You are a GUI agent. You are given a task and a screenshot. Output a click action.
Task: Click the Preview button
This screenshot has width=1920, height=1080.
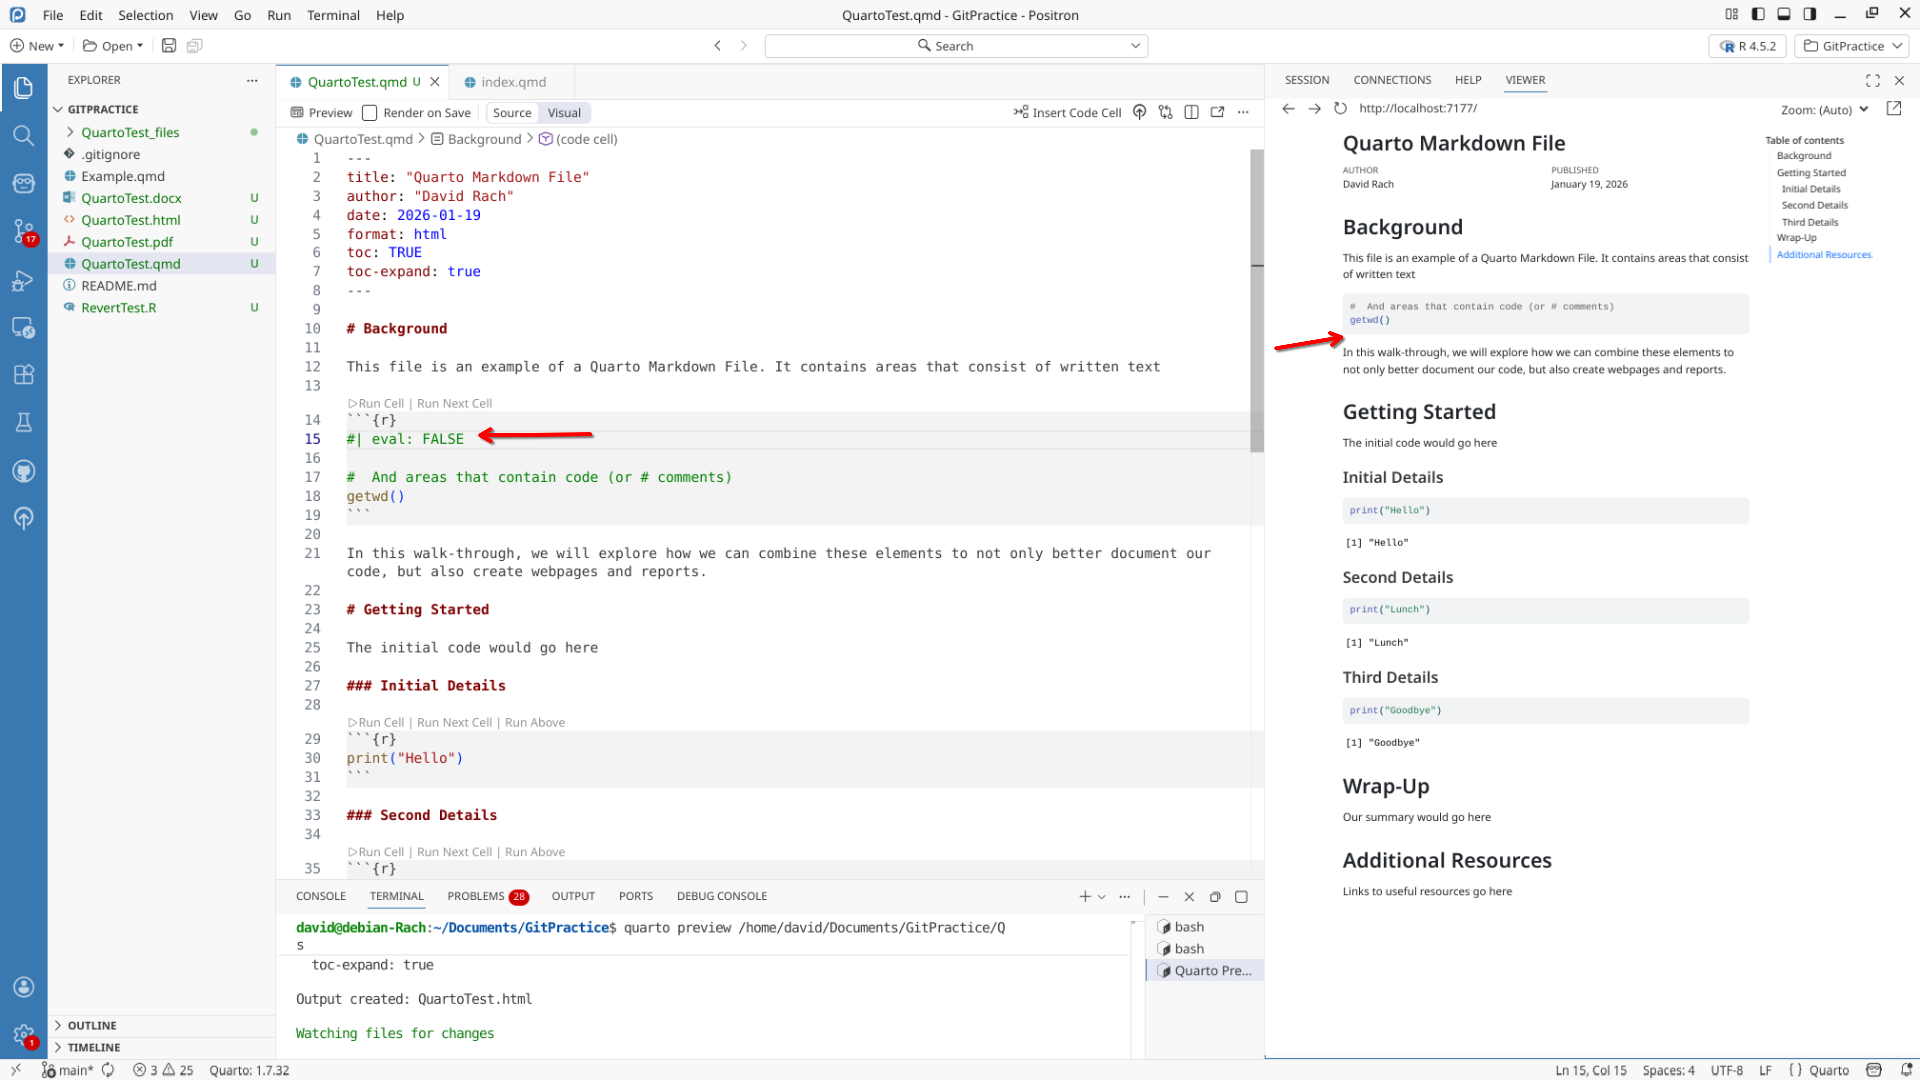[x=321, y=113]
